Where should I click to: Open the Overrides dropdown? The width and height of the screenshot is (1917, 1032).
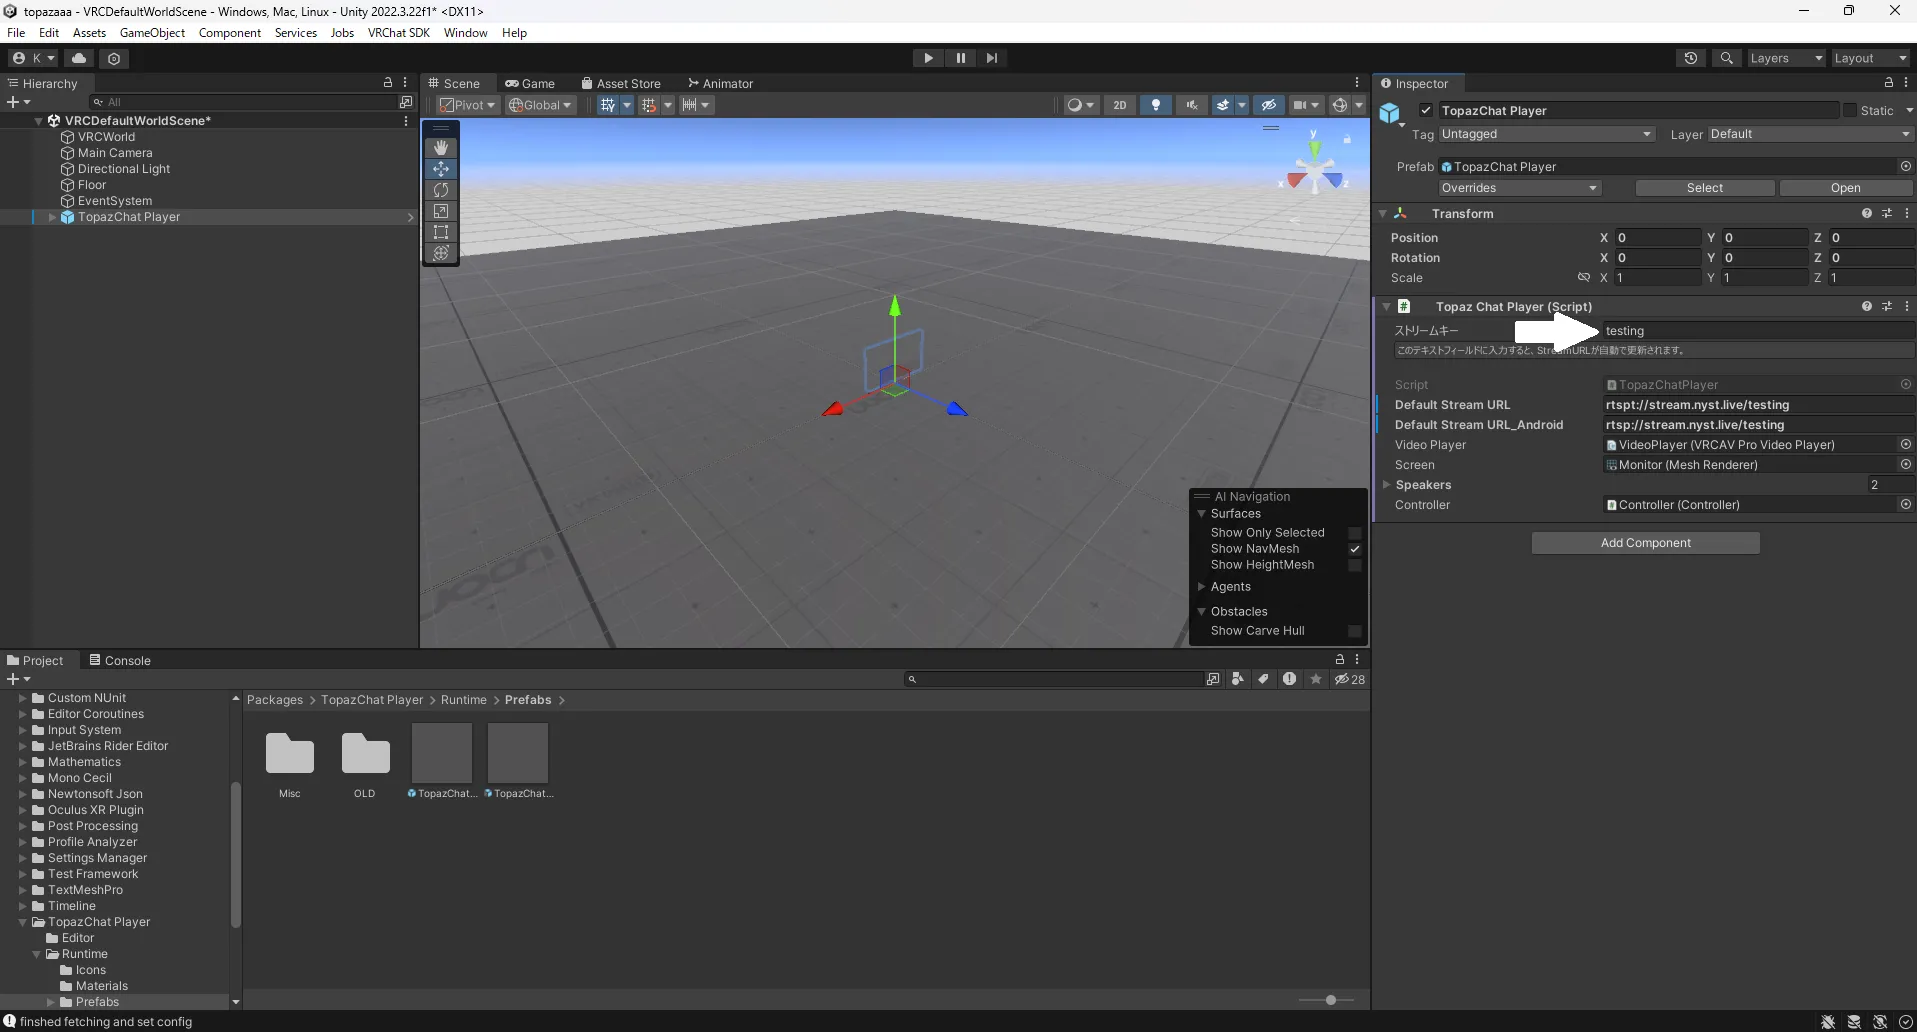point(1520,188)
